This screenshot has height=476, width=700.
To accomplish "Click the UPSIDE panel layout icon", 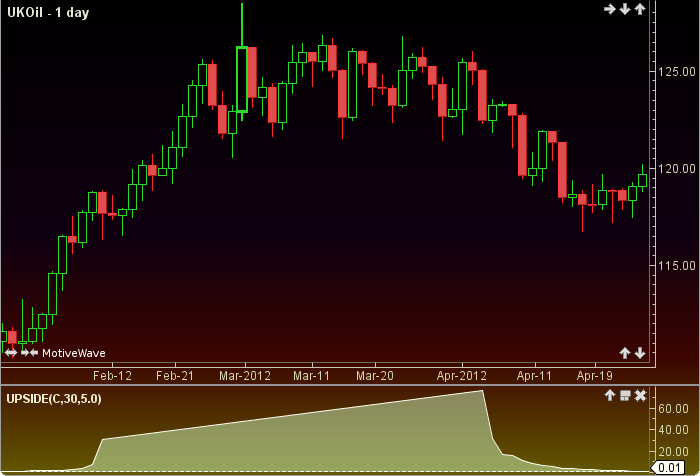I will click(x=625, y=396).
